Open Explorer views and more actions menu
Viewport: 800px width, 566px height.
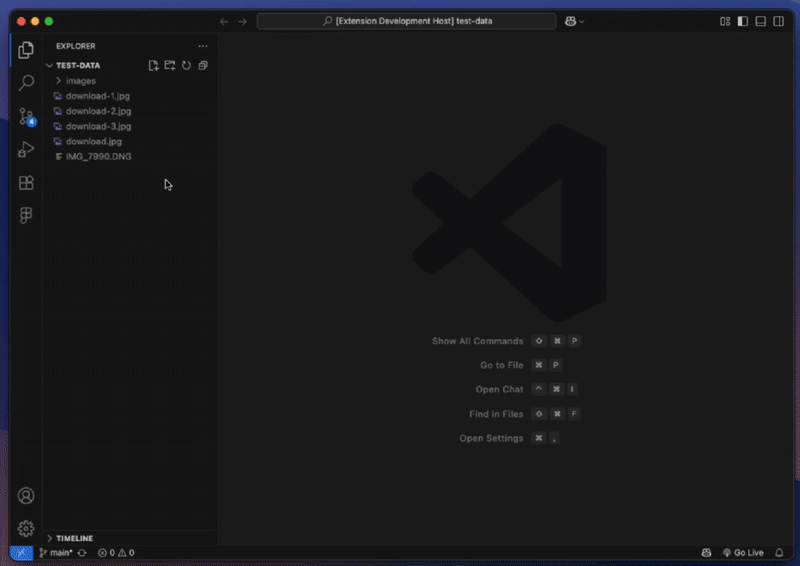click(x=203, y=46)
